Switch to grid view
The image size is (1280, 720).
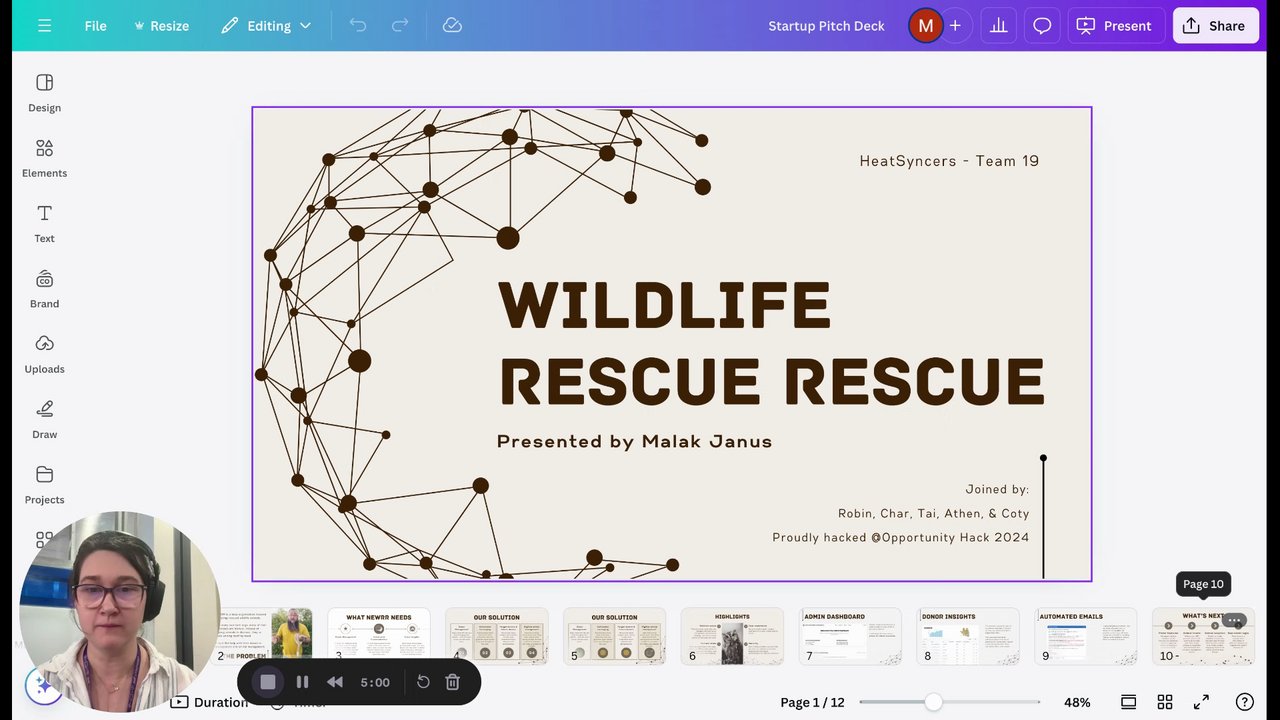[1165, 702]
